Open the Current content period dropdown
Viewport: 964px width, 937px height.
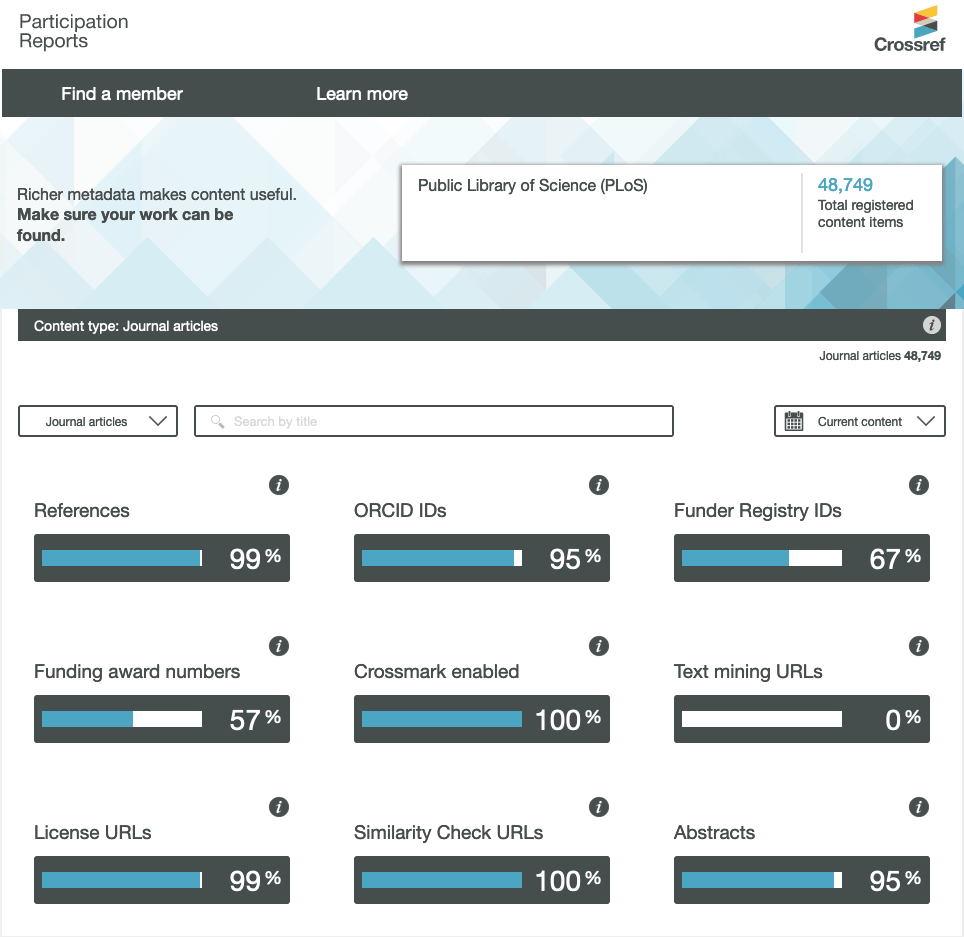pyautogui.click(x=859, y=421)
